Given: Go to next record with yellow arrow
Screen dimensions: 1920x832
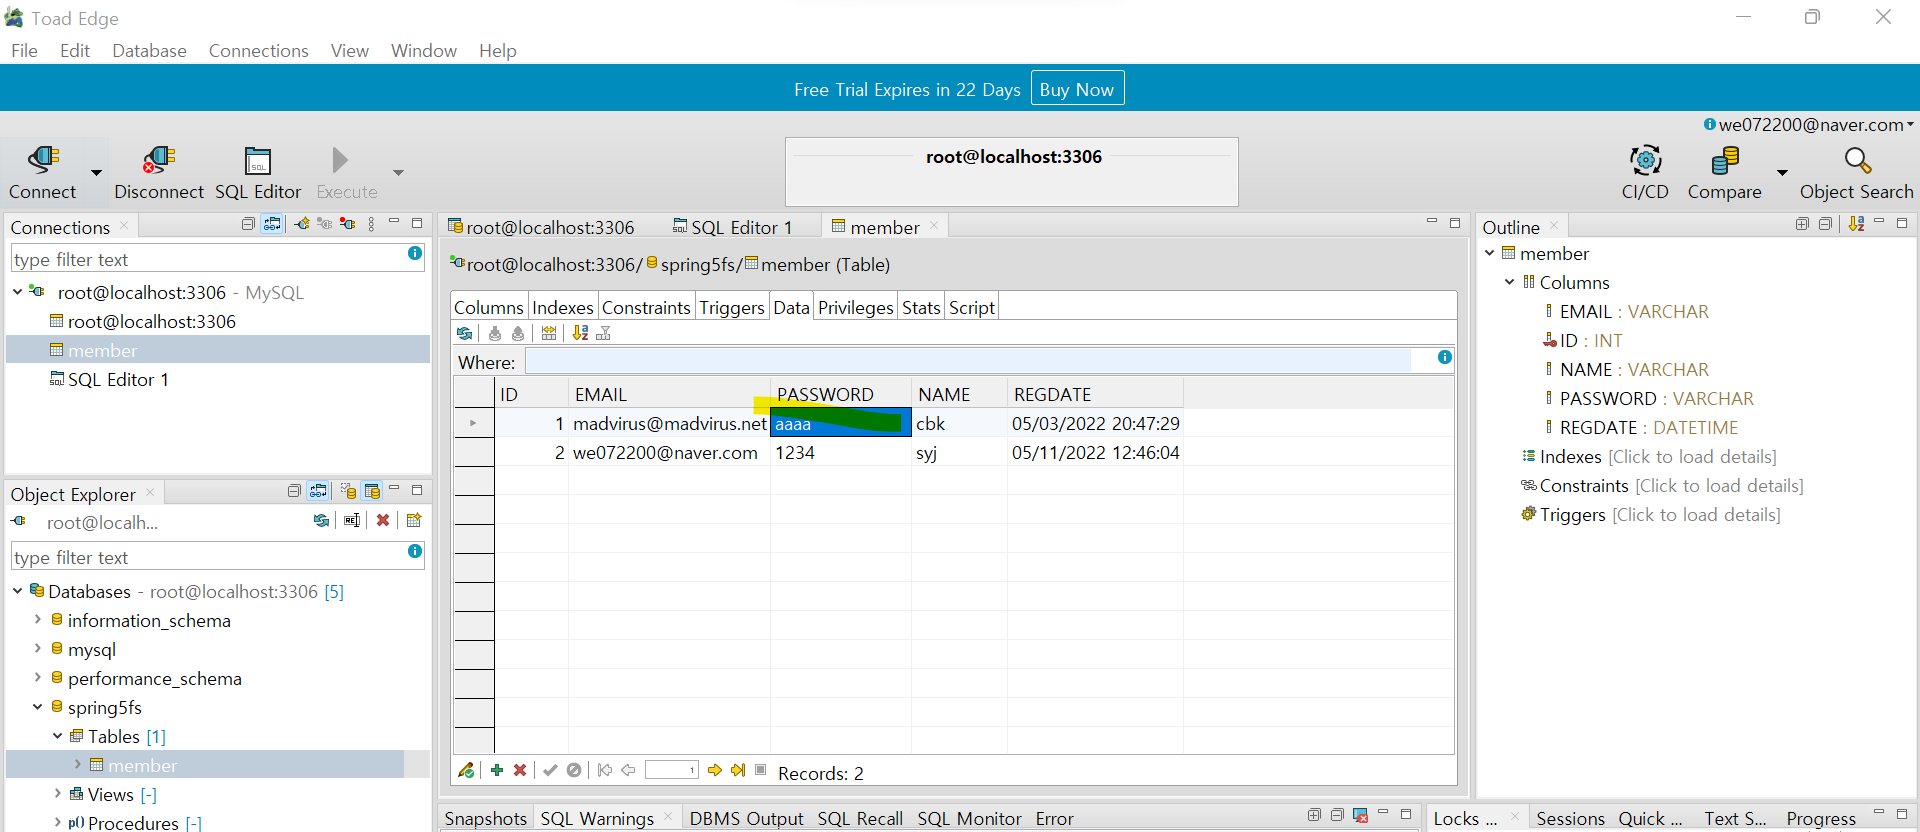Looking at the screenshot, I should click(x=714, y=770).
